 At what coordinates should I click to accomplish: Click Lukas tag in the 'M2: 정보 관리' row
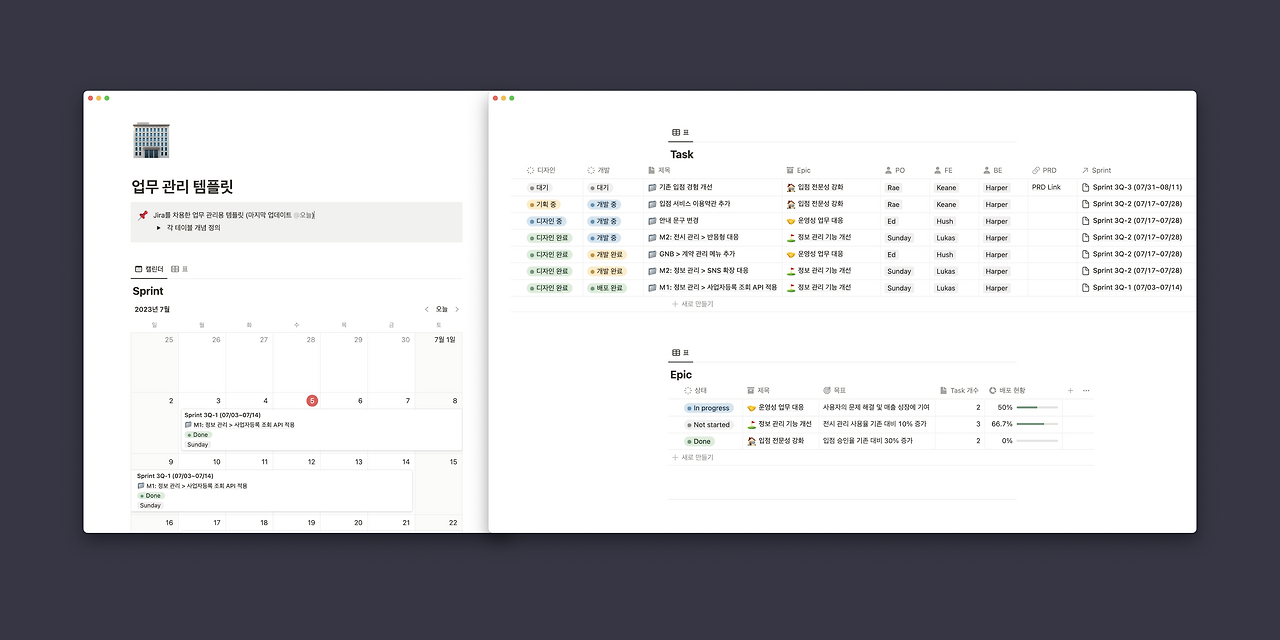(x=946, y=271)
